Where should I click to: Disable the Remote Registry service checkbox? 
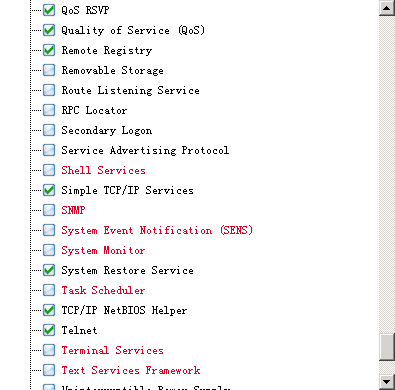point(49,50)
